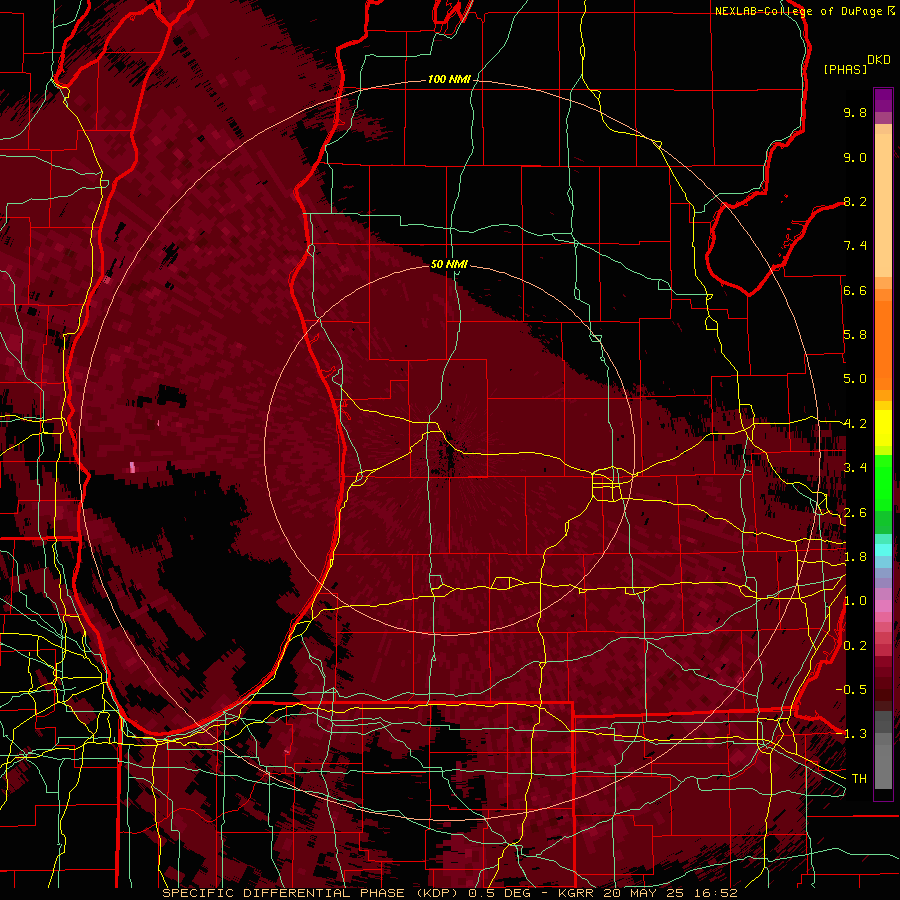This screenshot has width=900, height=900.
Task: Pick the pink segment of the color bar
Action: (883, 606)
